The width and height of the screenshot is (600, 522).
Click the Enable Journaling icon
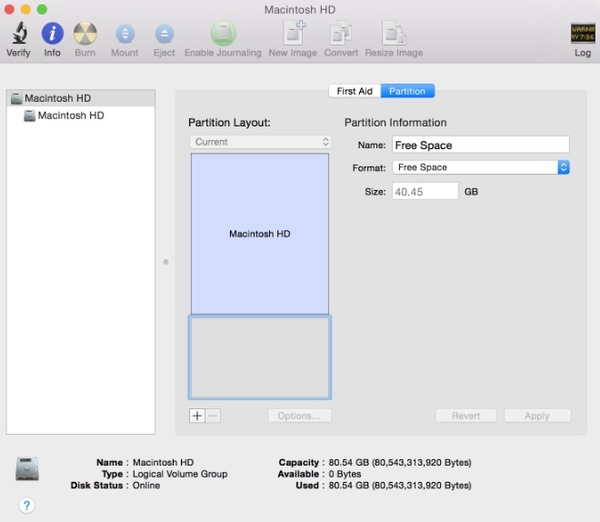(x=223, y=33)
